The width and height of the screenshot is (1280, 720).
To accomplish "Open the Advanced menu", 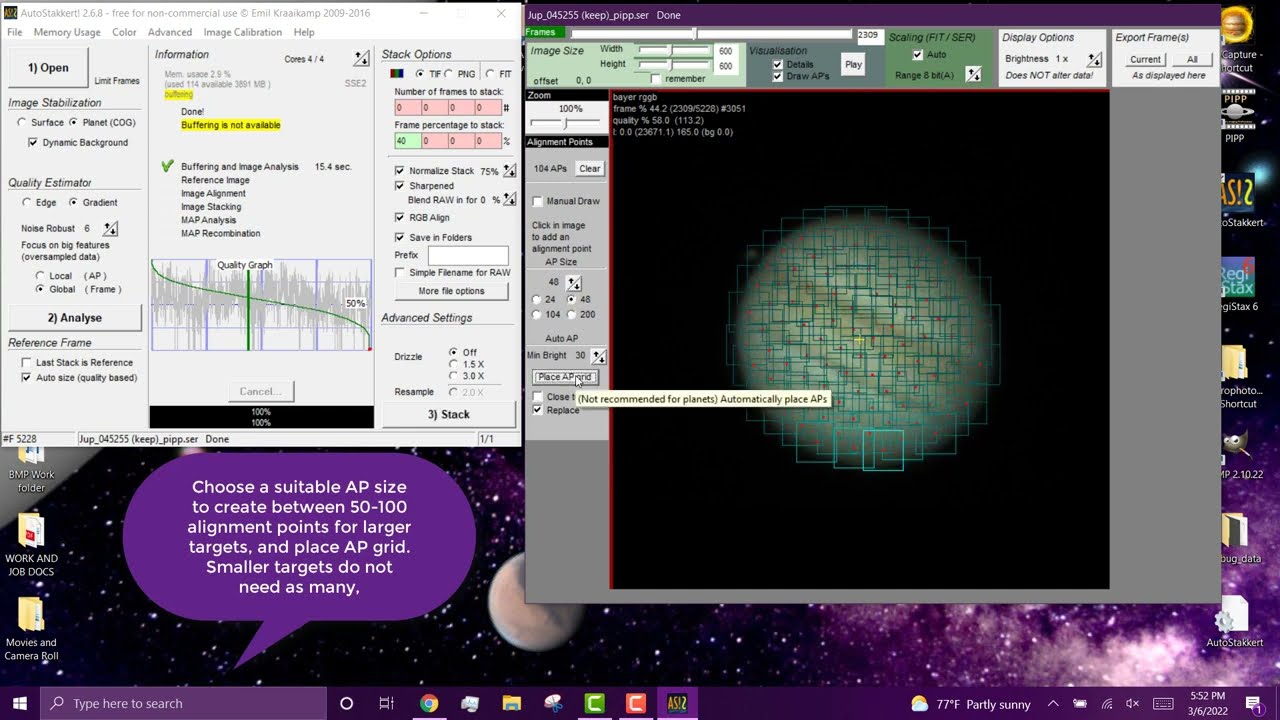I will [x=170, y=32].
